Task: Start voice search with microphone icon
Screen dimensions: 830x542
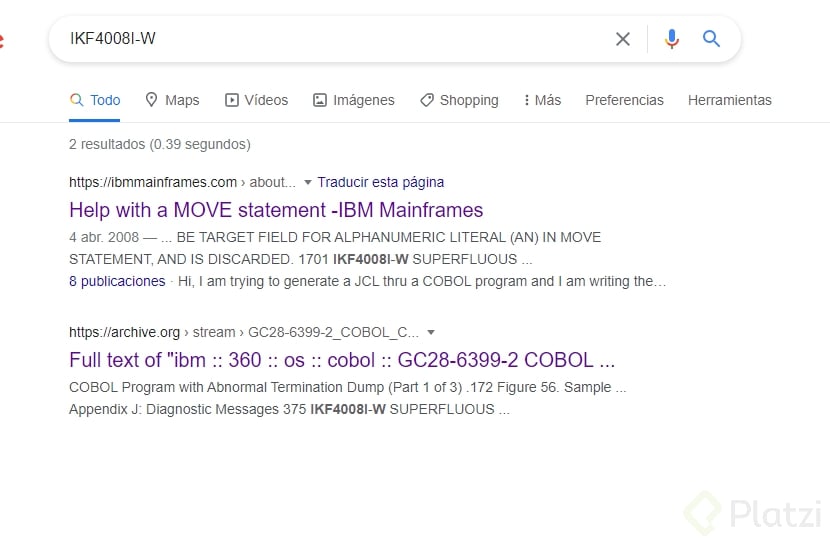Action: pyautogui.click(x=672, y=39)
